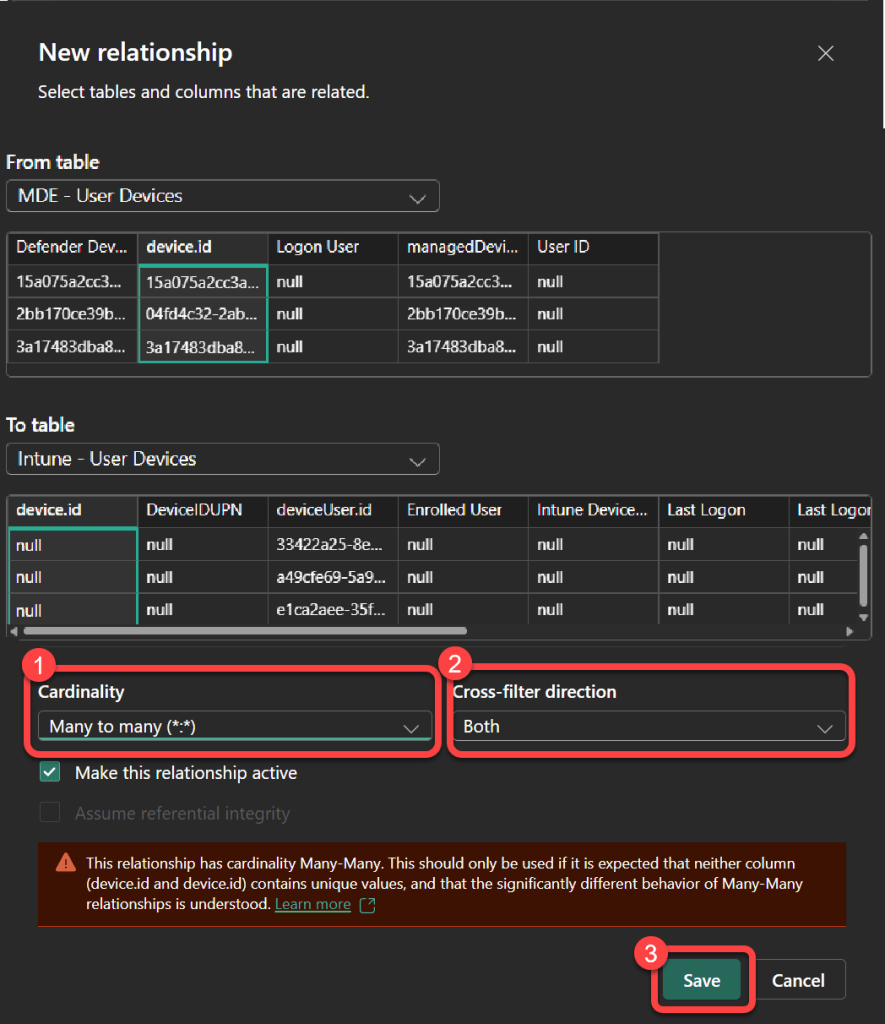
Task: Select Last Logon column header
Action: [724, 511]
